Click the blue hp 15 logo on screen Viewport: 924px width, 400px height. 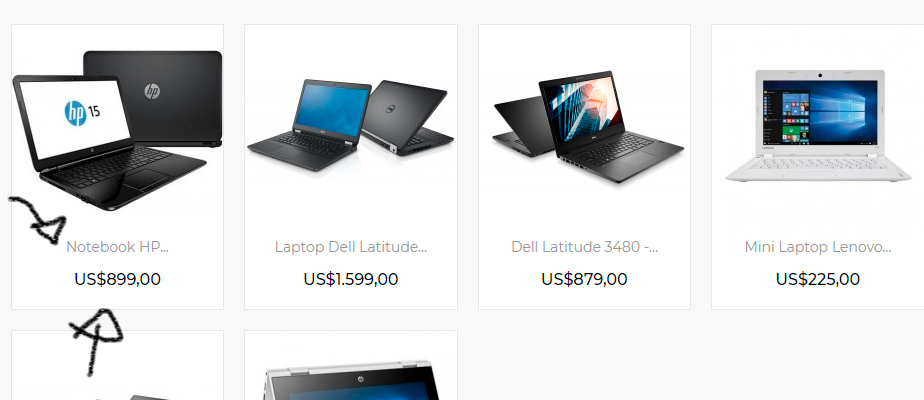tap(82, 113)
